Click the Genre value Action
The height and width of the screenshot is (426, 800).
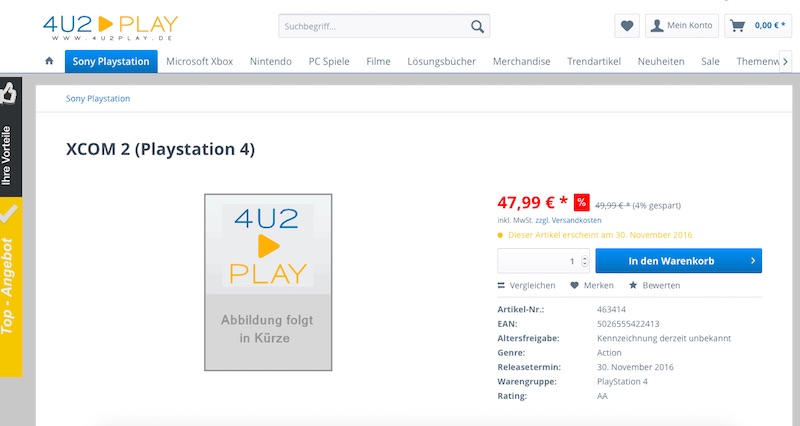609,353
